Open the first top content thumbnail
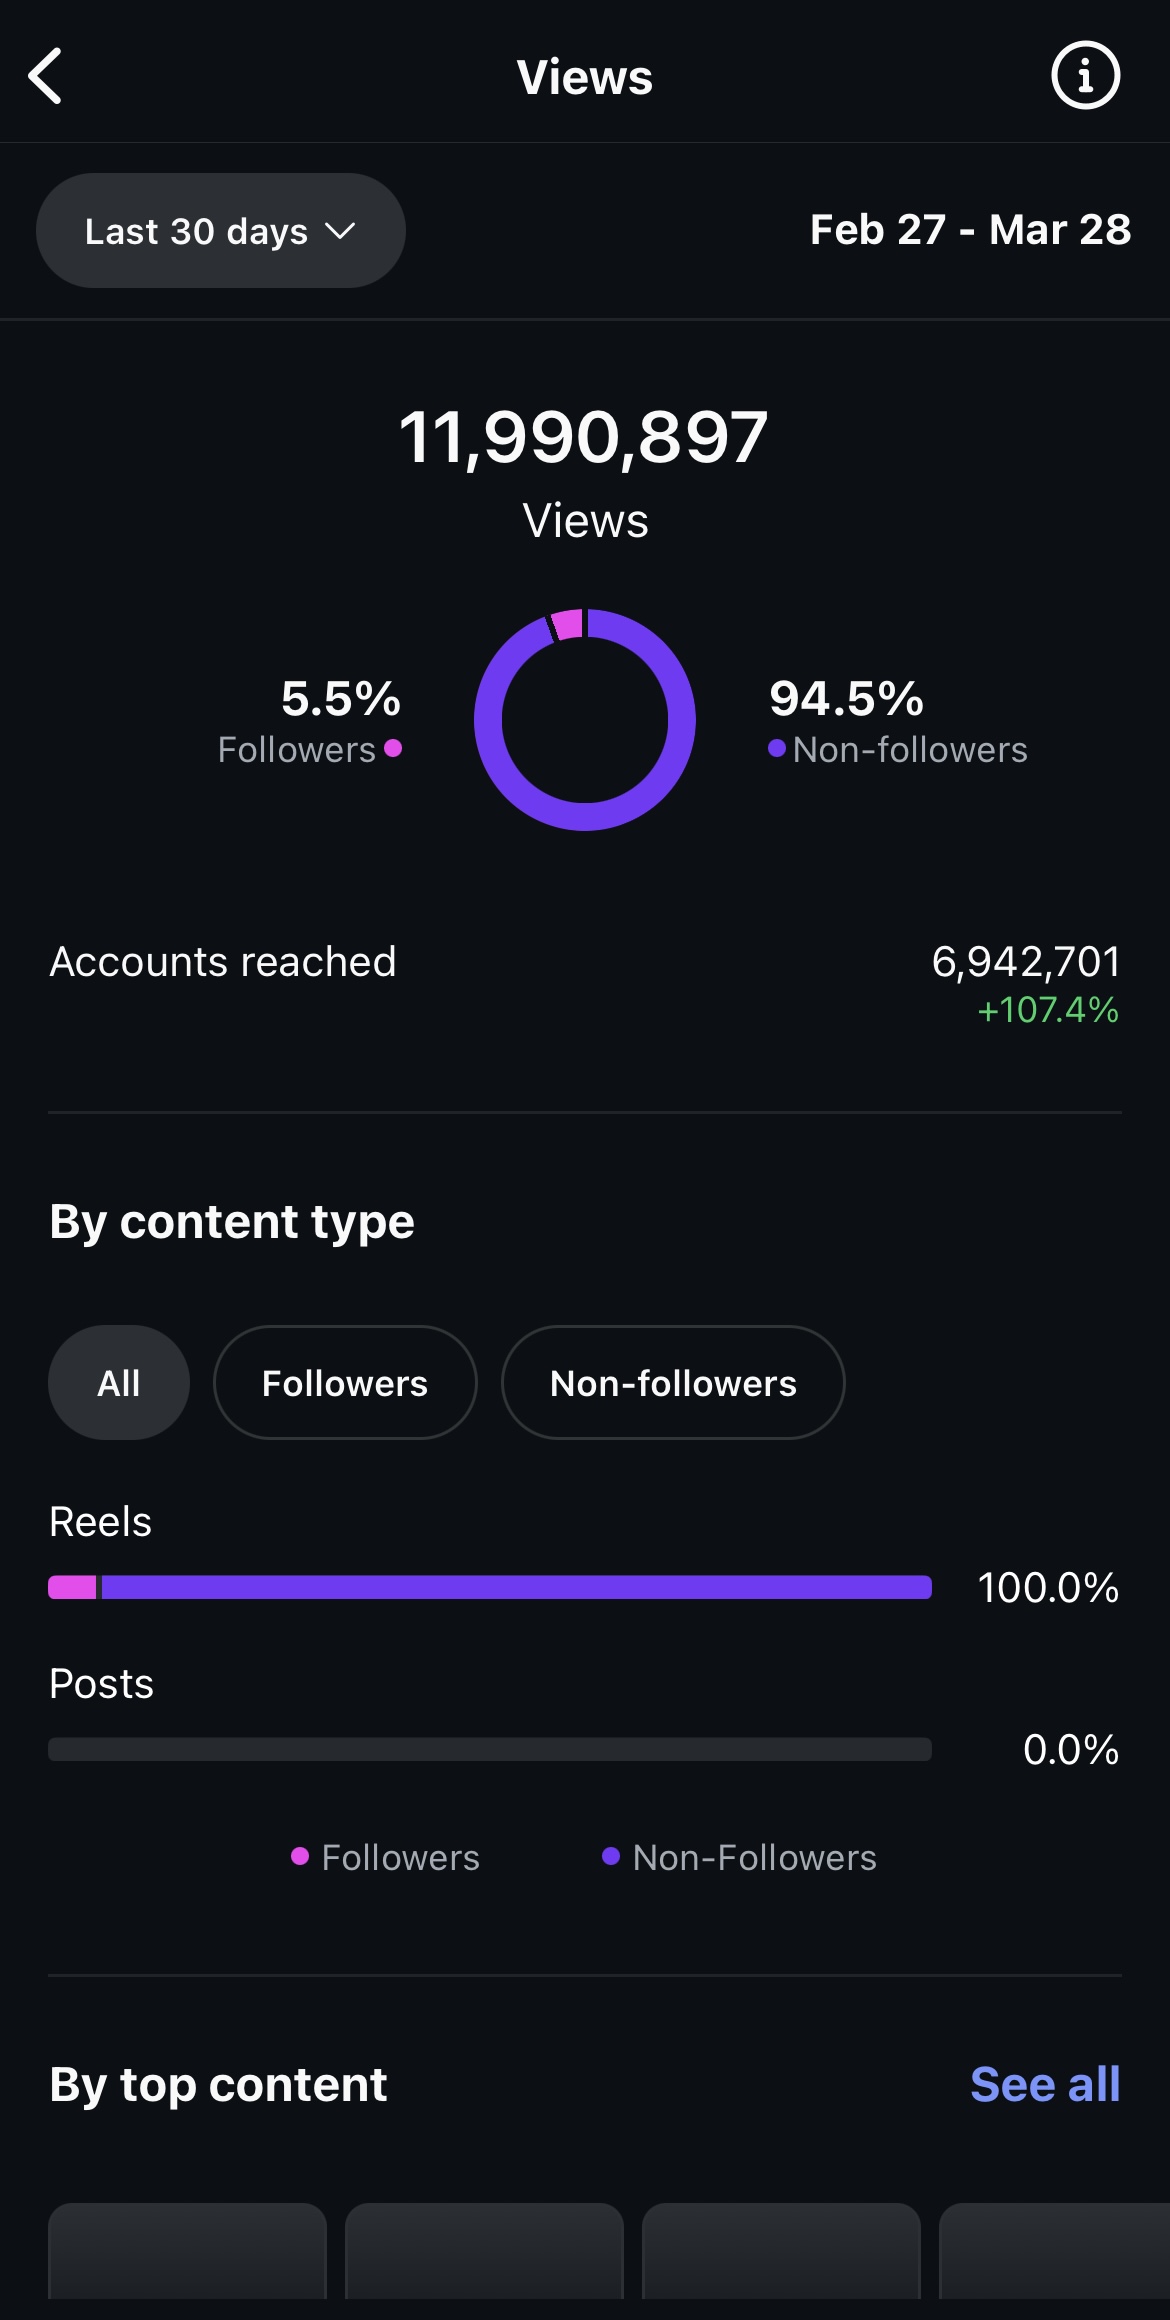 pos(188,2251)
